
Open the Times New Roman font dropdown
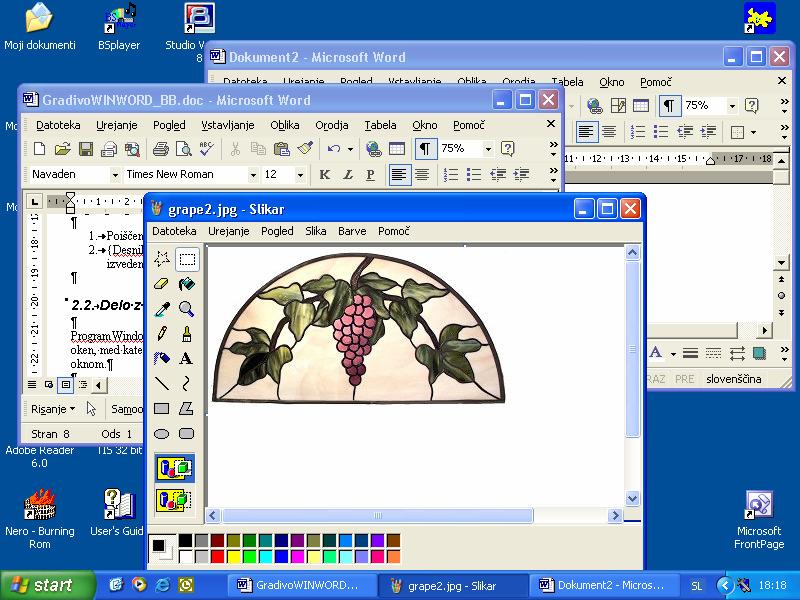[x=253, y=175]
